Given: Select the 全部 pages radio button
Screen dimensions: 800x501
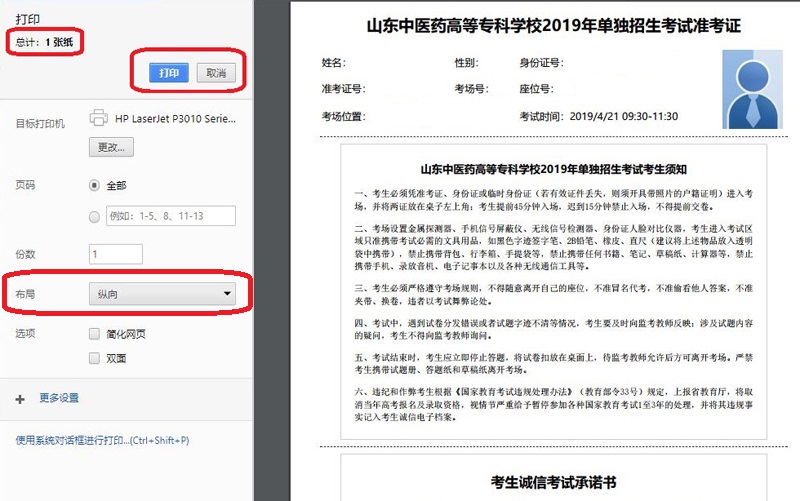Looking at the screenshot, I should point(94,185).
